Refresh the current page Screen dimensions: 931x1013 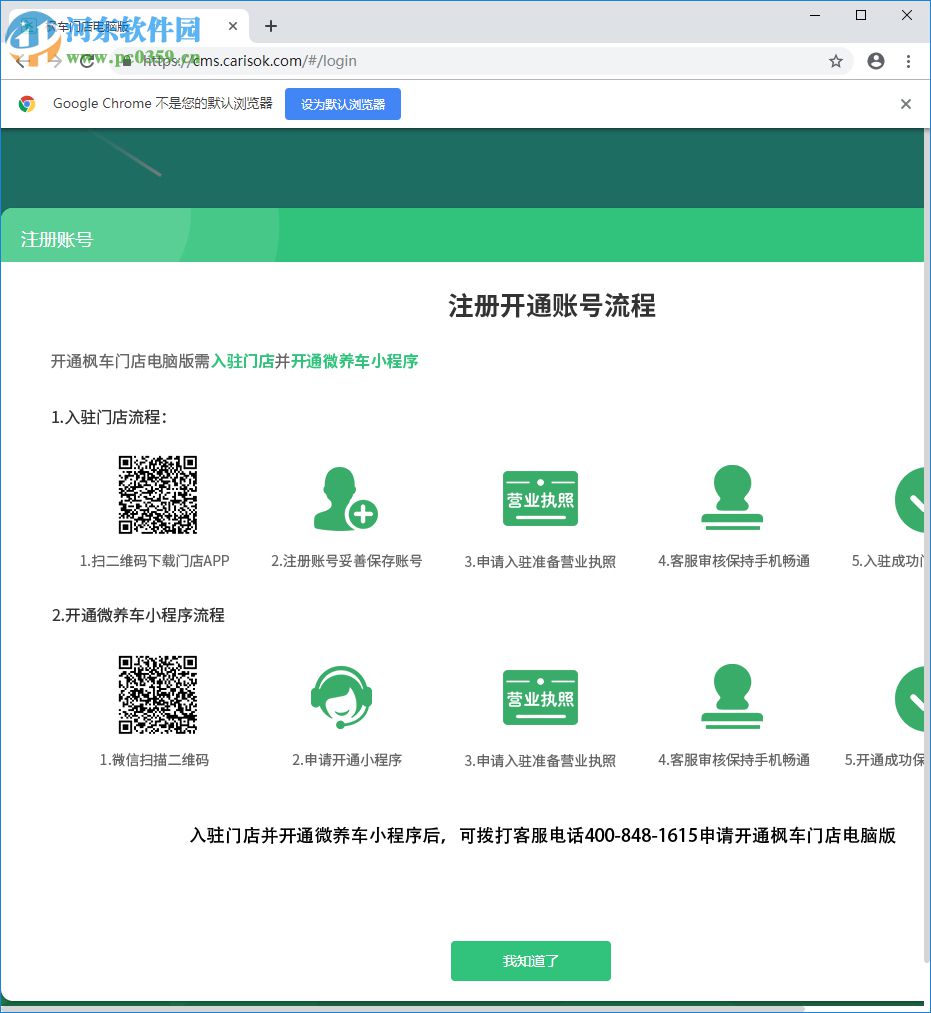[x=87, y=61]
